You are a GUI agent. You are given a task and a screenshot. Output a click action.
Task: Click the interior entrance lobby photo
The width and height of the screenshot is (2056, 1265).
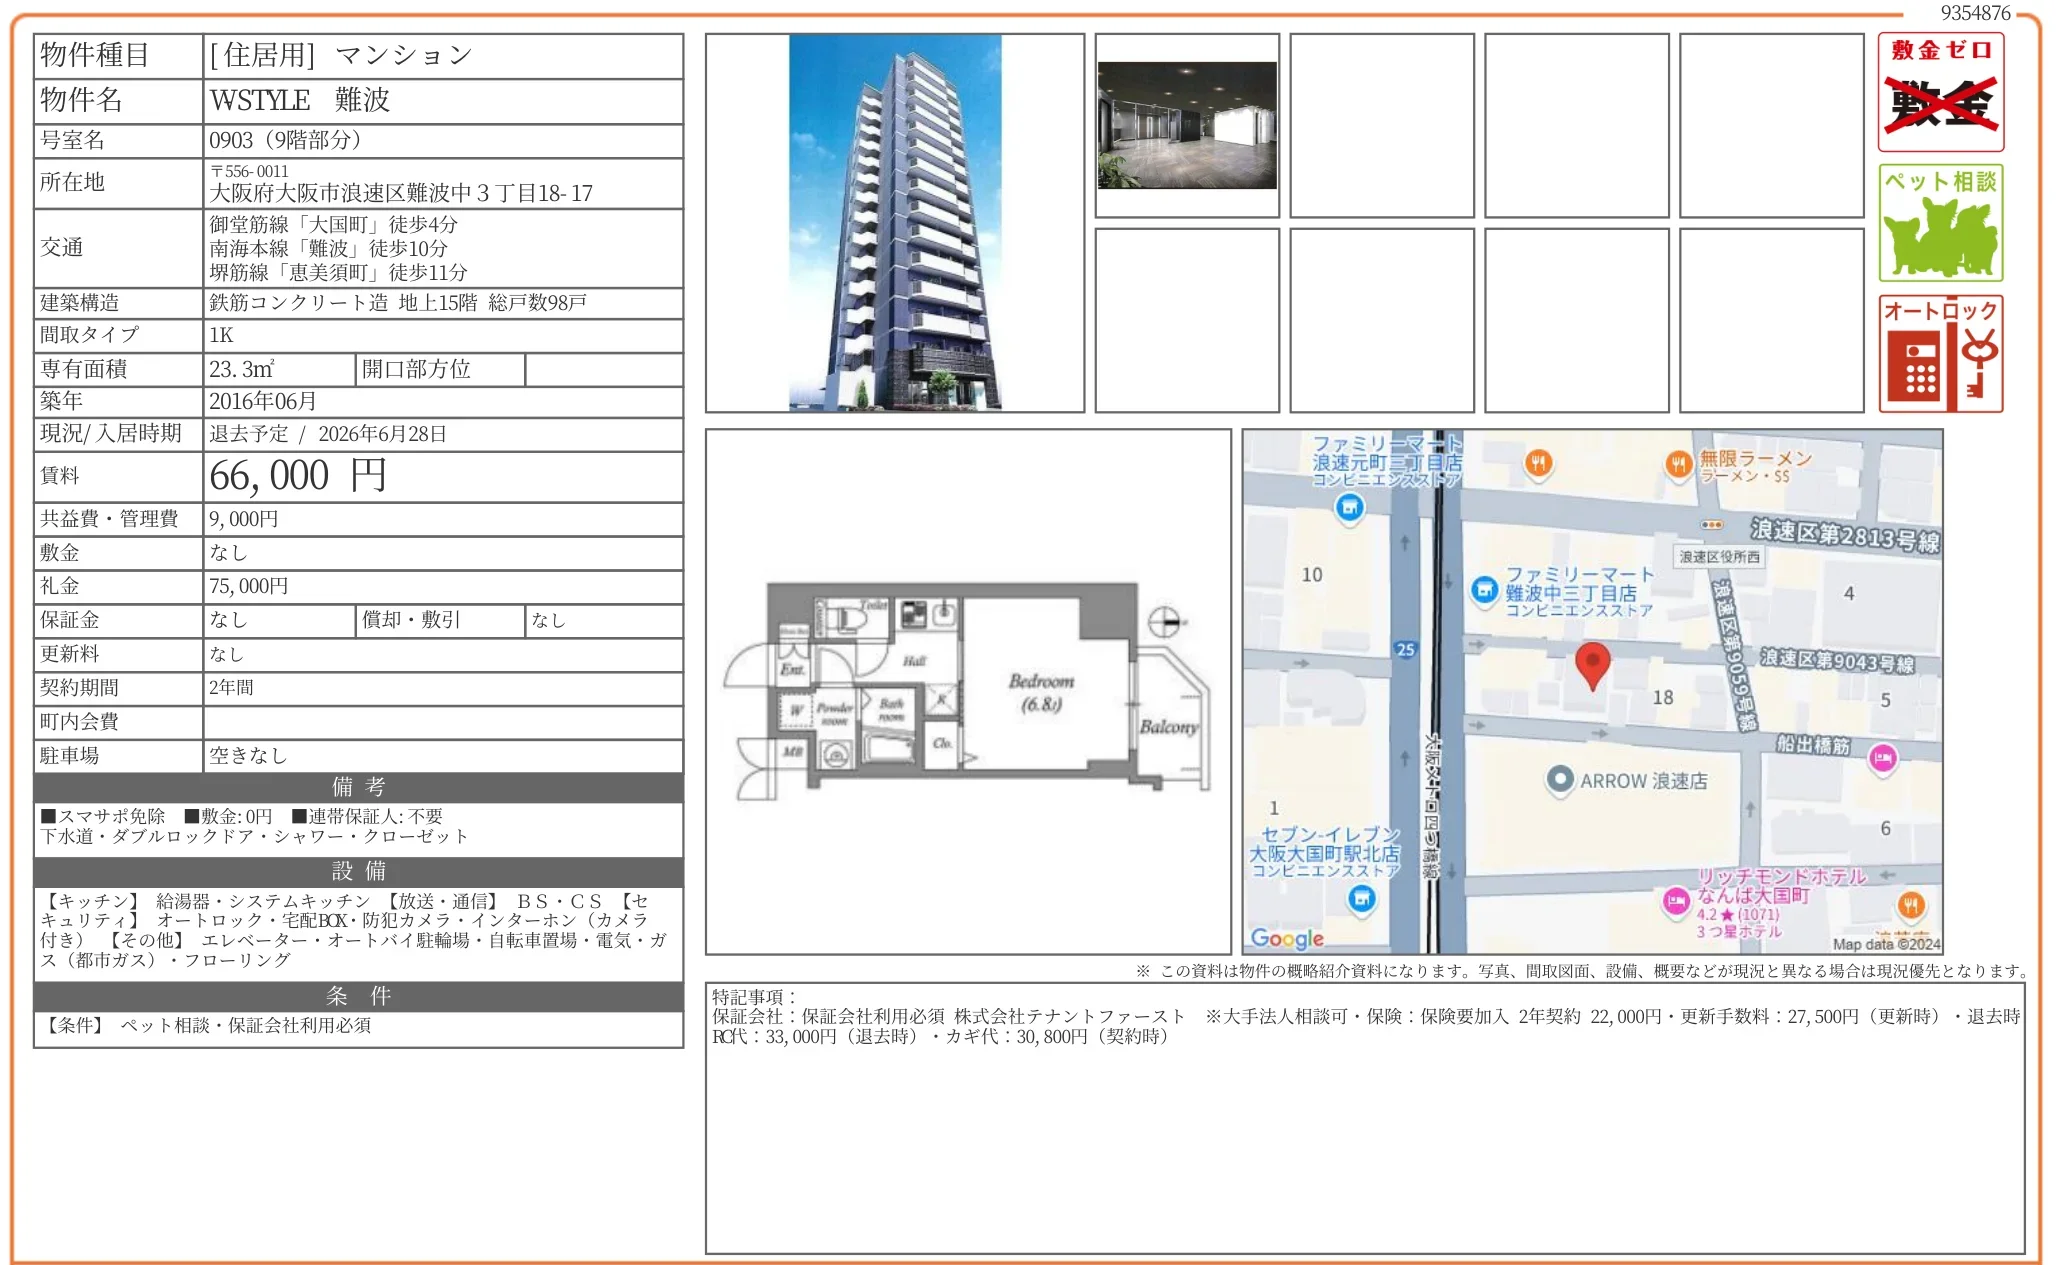pyautogui.click(x=1188, y=123)
